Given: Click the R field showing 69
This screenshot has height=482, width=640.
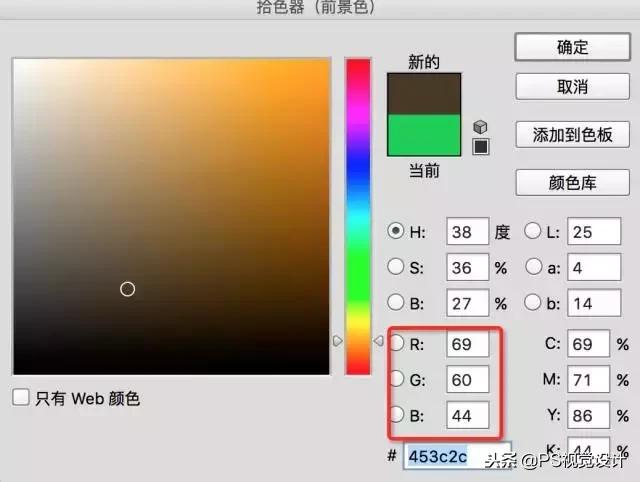Looking at the screenshot, I should 468,344.
